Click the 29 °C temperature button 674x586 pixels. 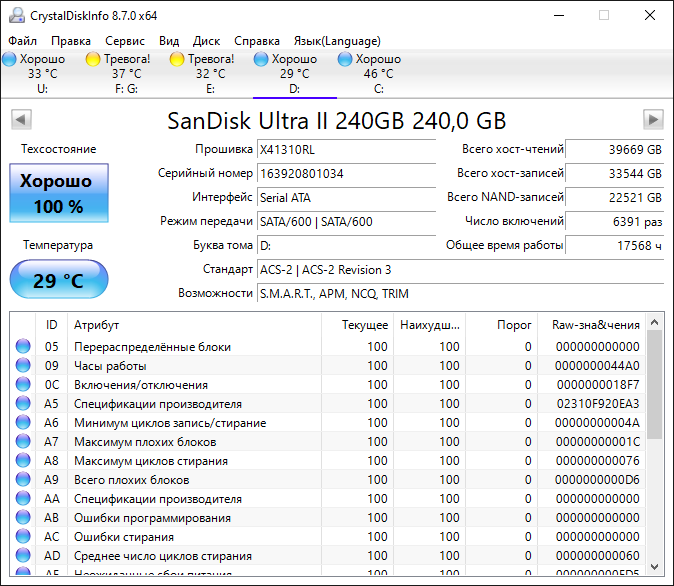tap(59, 280)
